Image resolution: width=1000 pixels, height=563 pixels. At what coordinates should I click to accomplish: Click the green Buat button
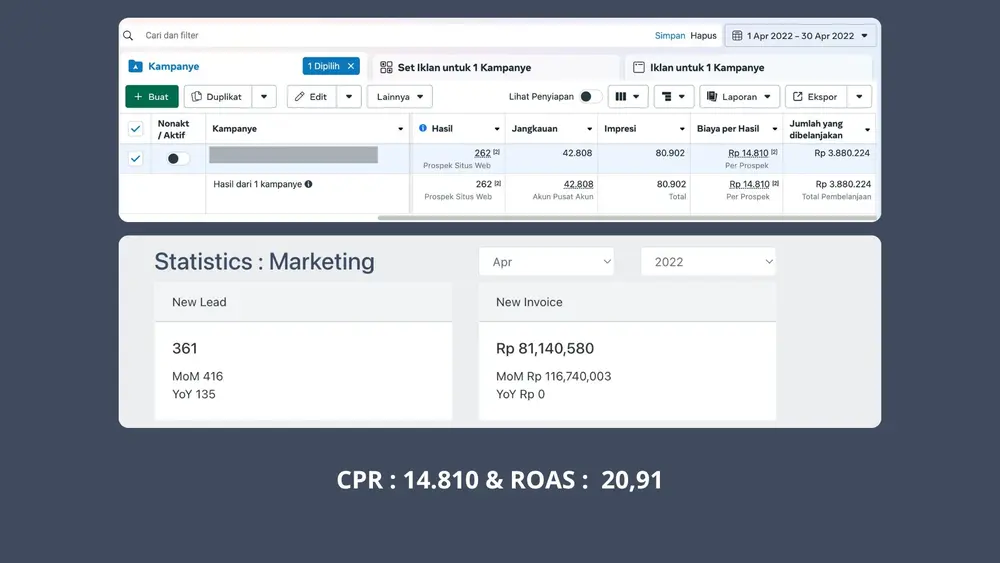152,97
